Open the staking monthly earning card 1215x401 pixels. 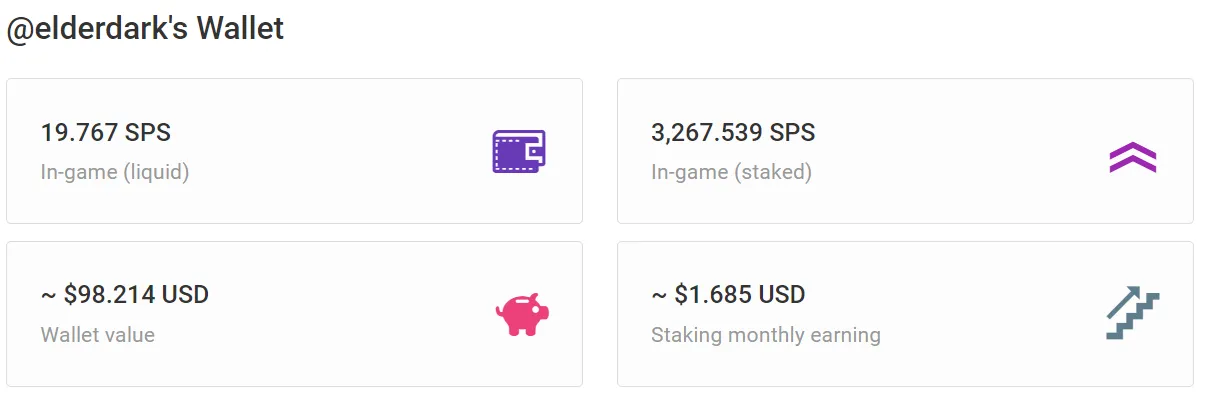tap(905, 314)
